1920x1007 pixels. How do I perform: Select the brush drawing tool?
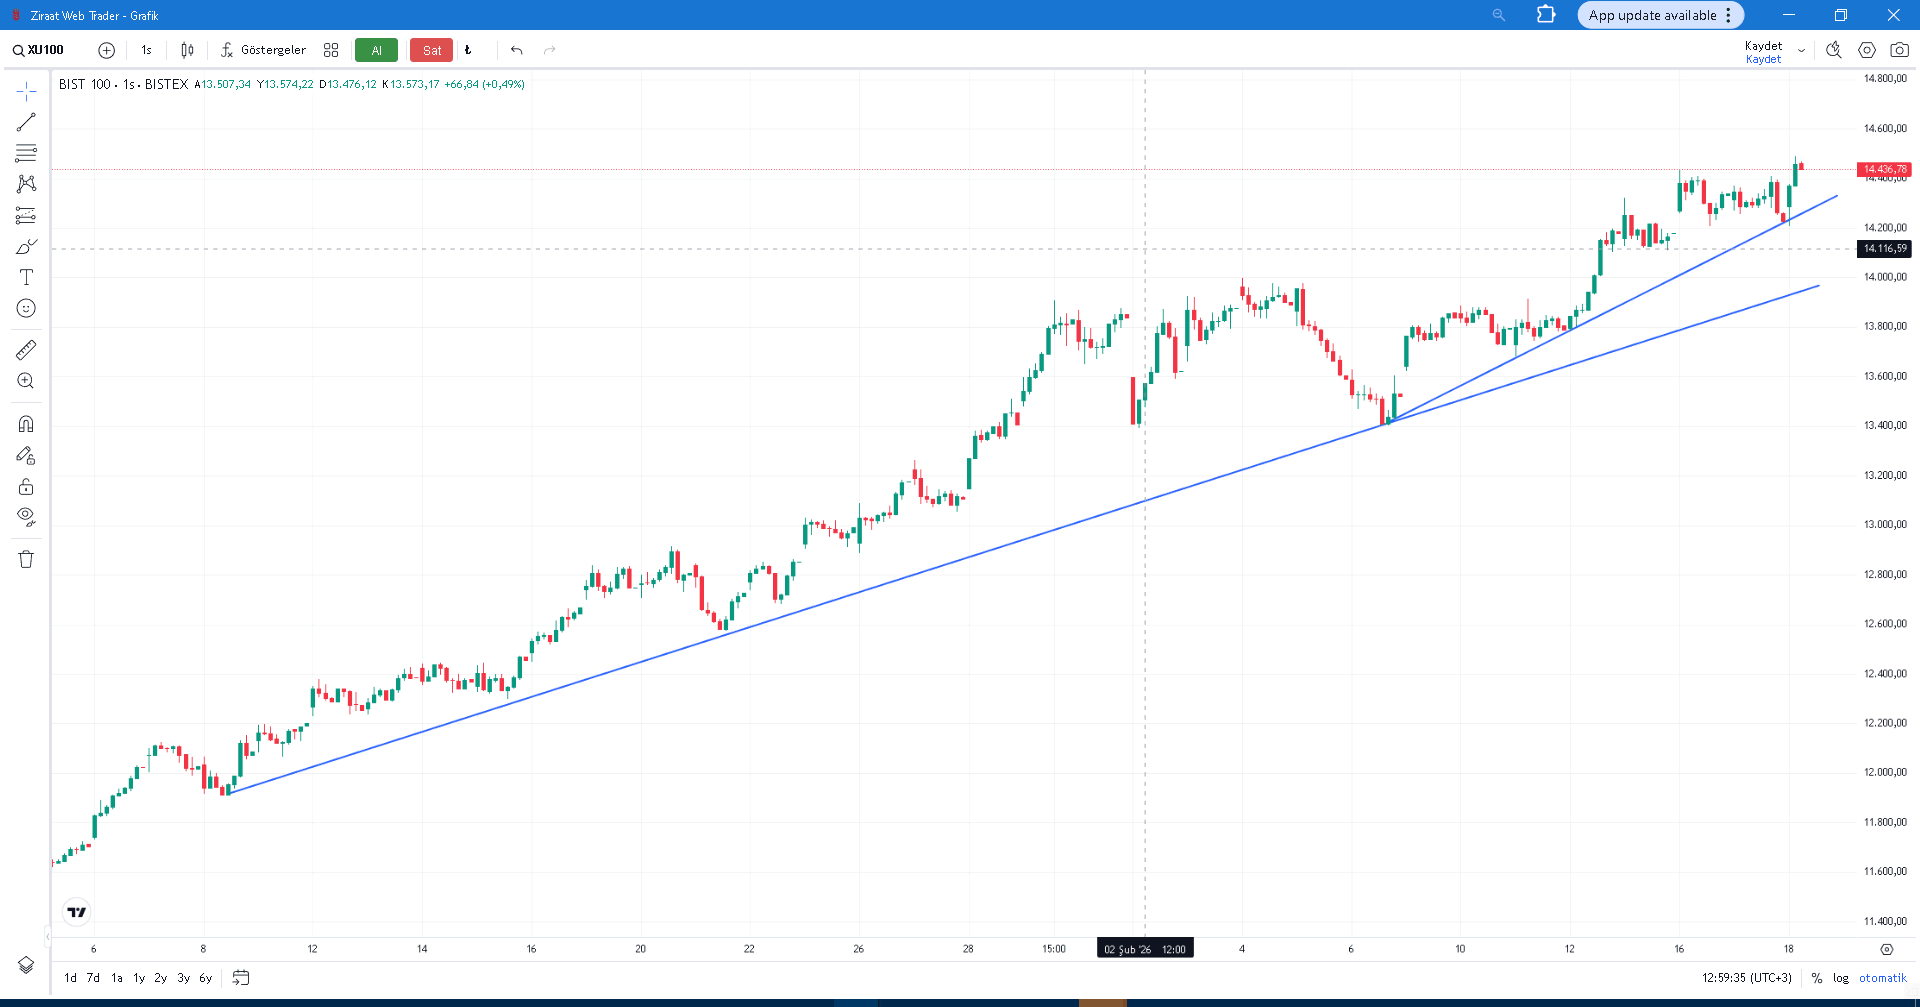click(x=26, y=246)
